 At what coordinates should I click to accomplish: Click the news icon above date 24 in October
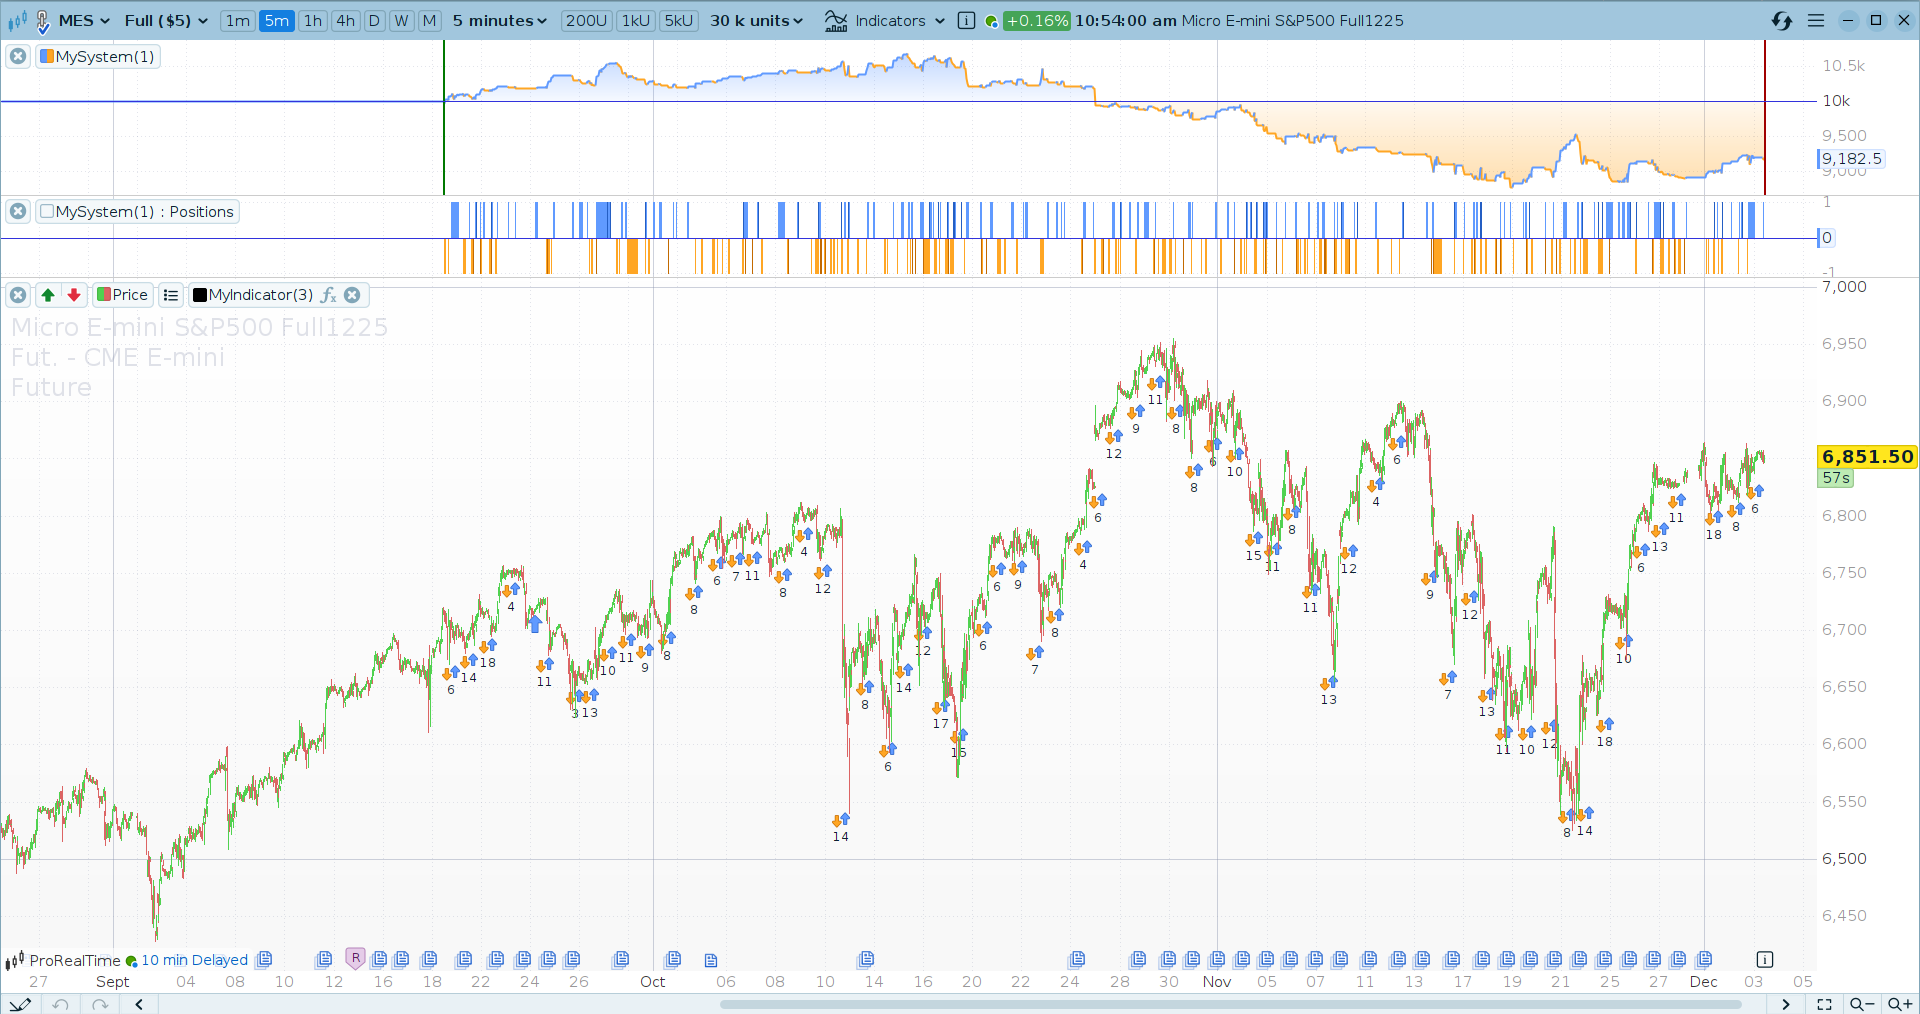(1077, 959)
